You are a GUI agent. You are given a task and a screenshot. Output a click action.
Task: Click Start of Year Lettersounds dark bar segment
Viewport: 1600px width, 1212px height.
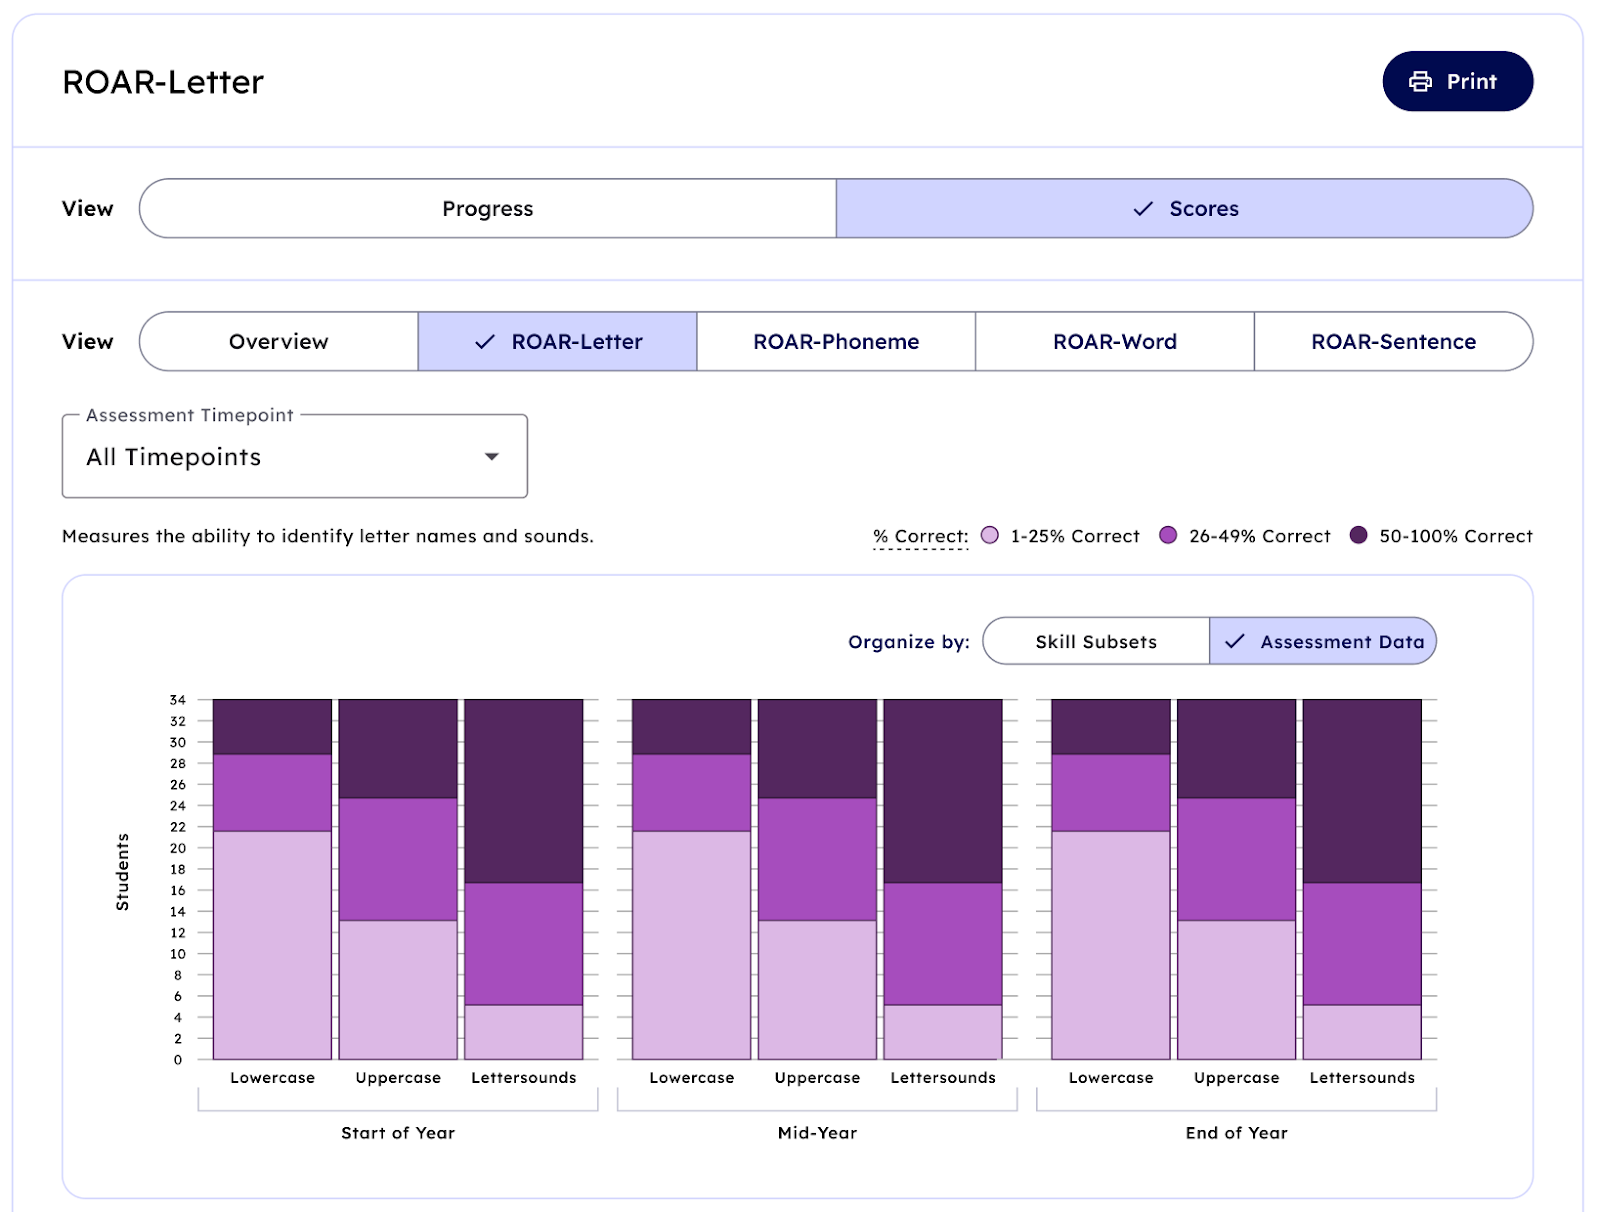click(x=524, y=790)
